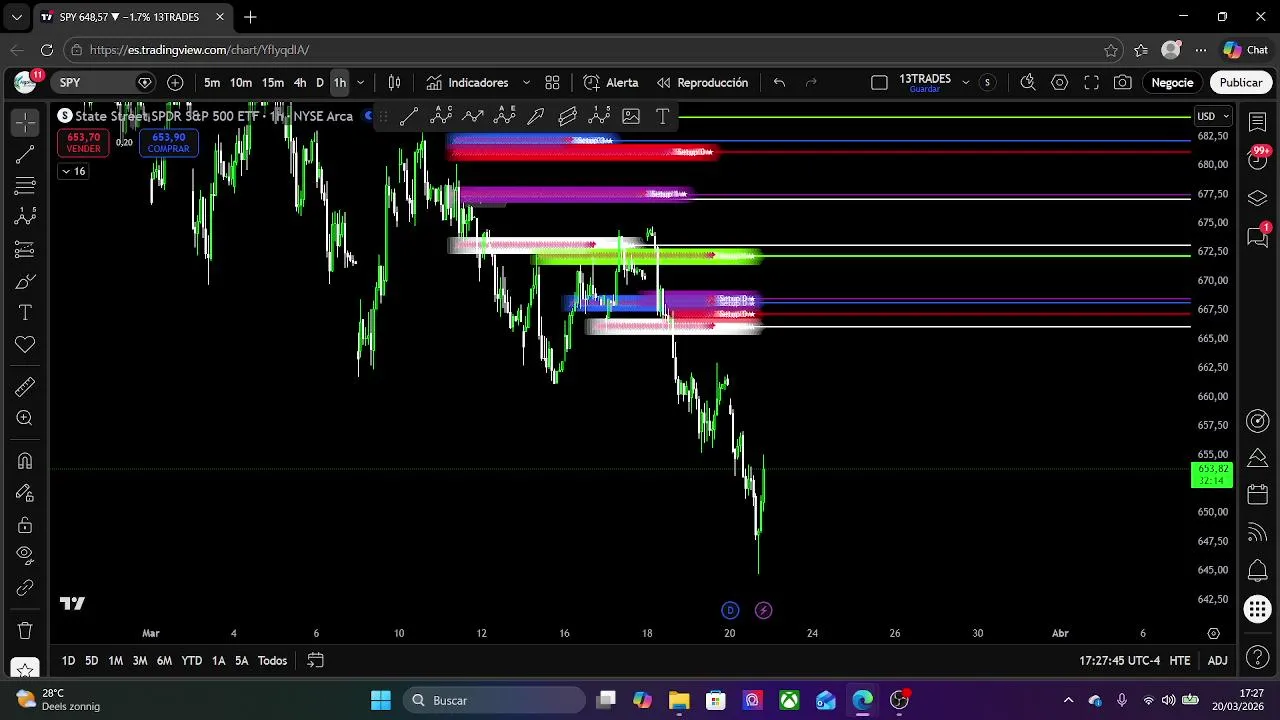Select the ruler measure tool
This screenshot has height=720, width=1280.
(x=25, y=387)
